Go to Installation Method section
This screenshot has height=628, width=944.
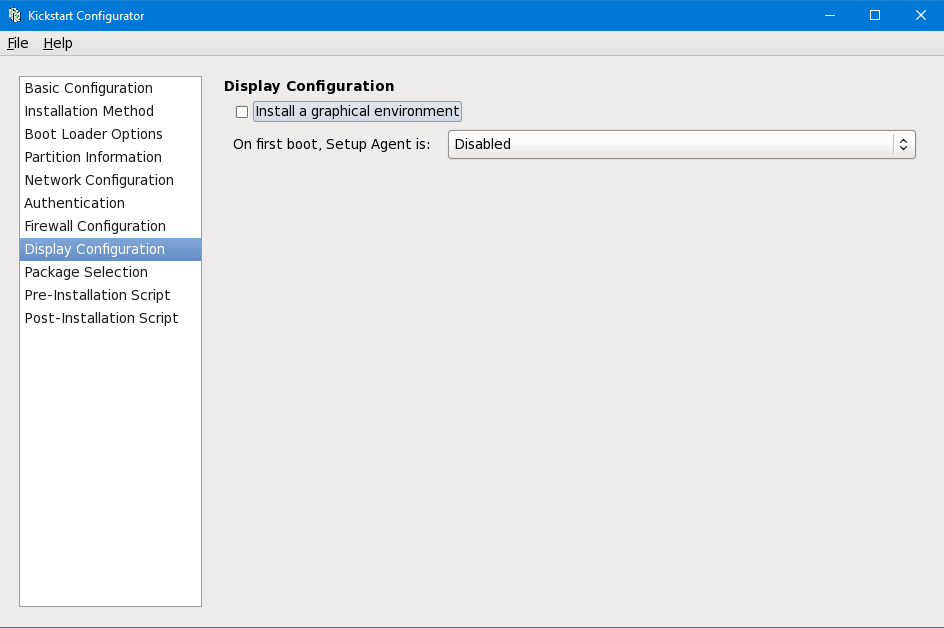pos(89,111)
